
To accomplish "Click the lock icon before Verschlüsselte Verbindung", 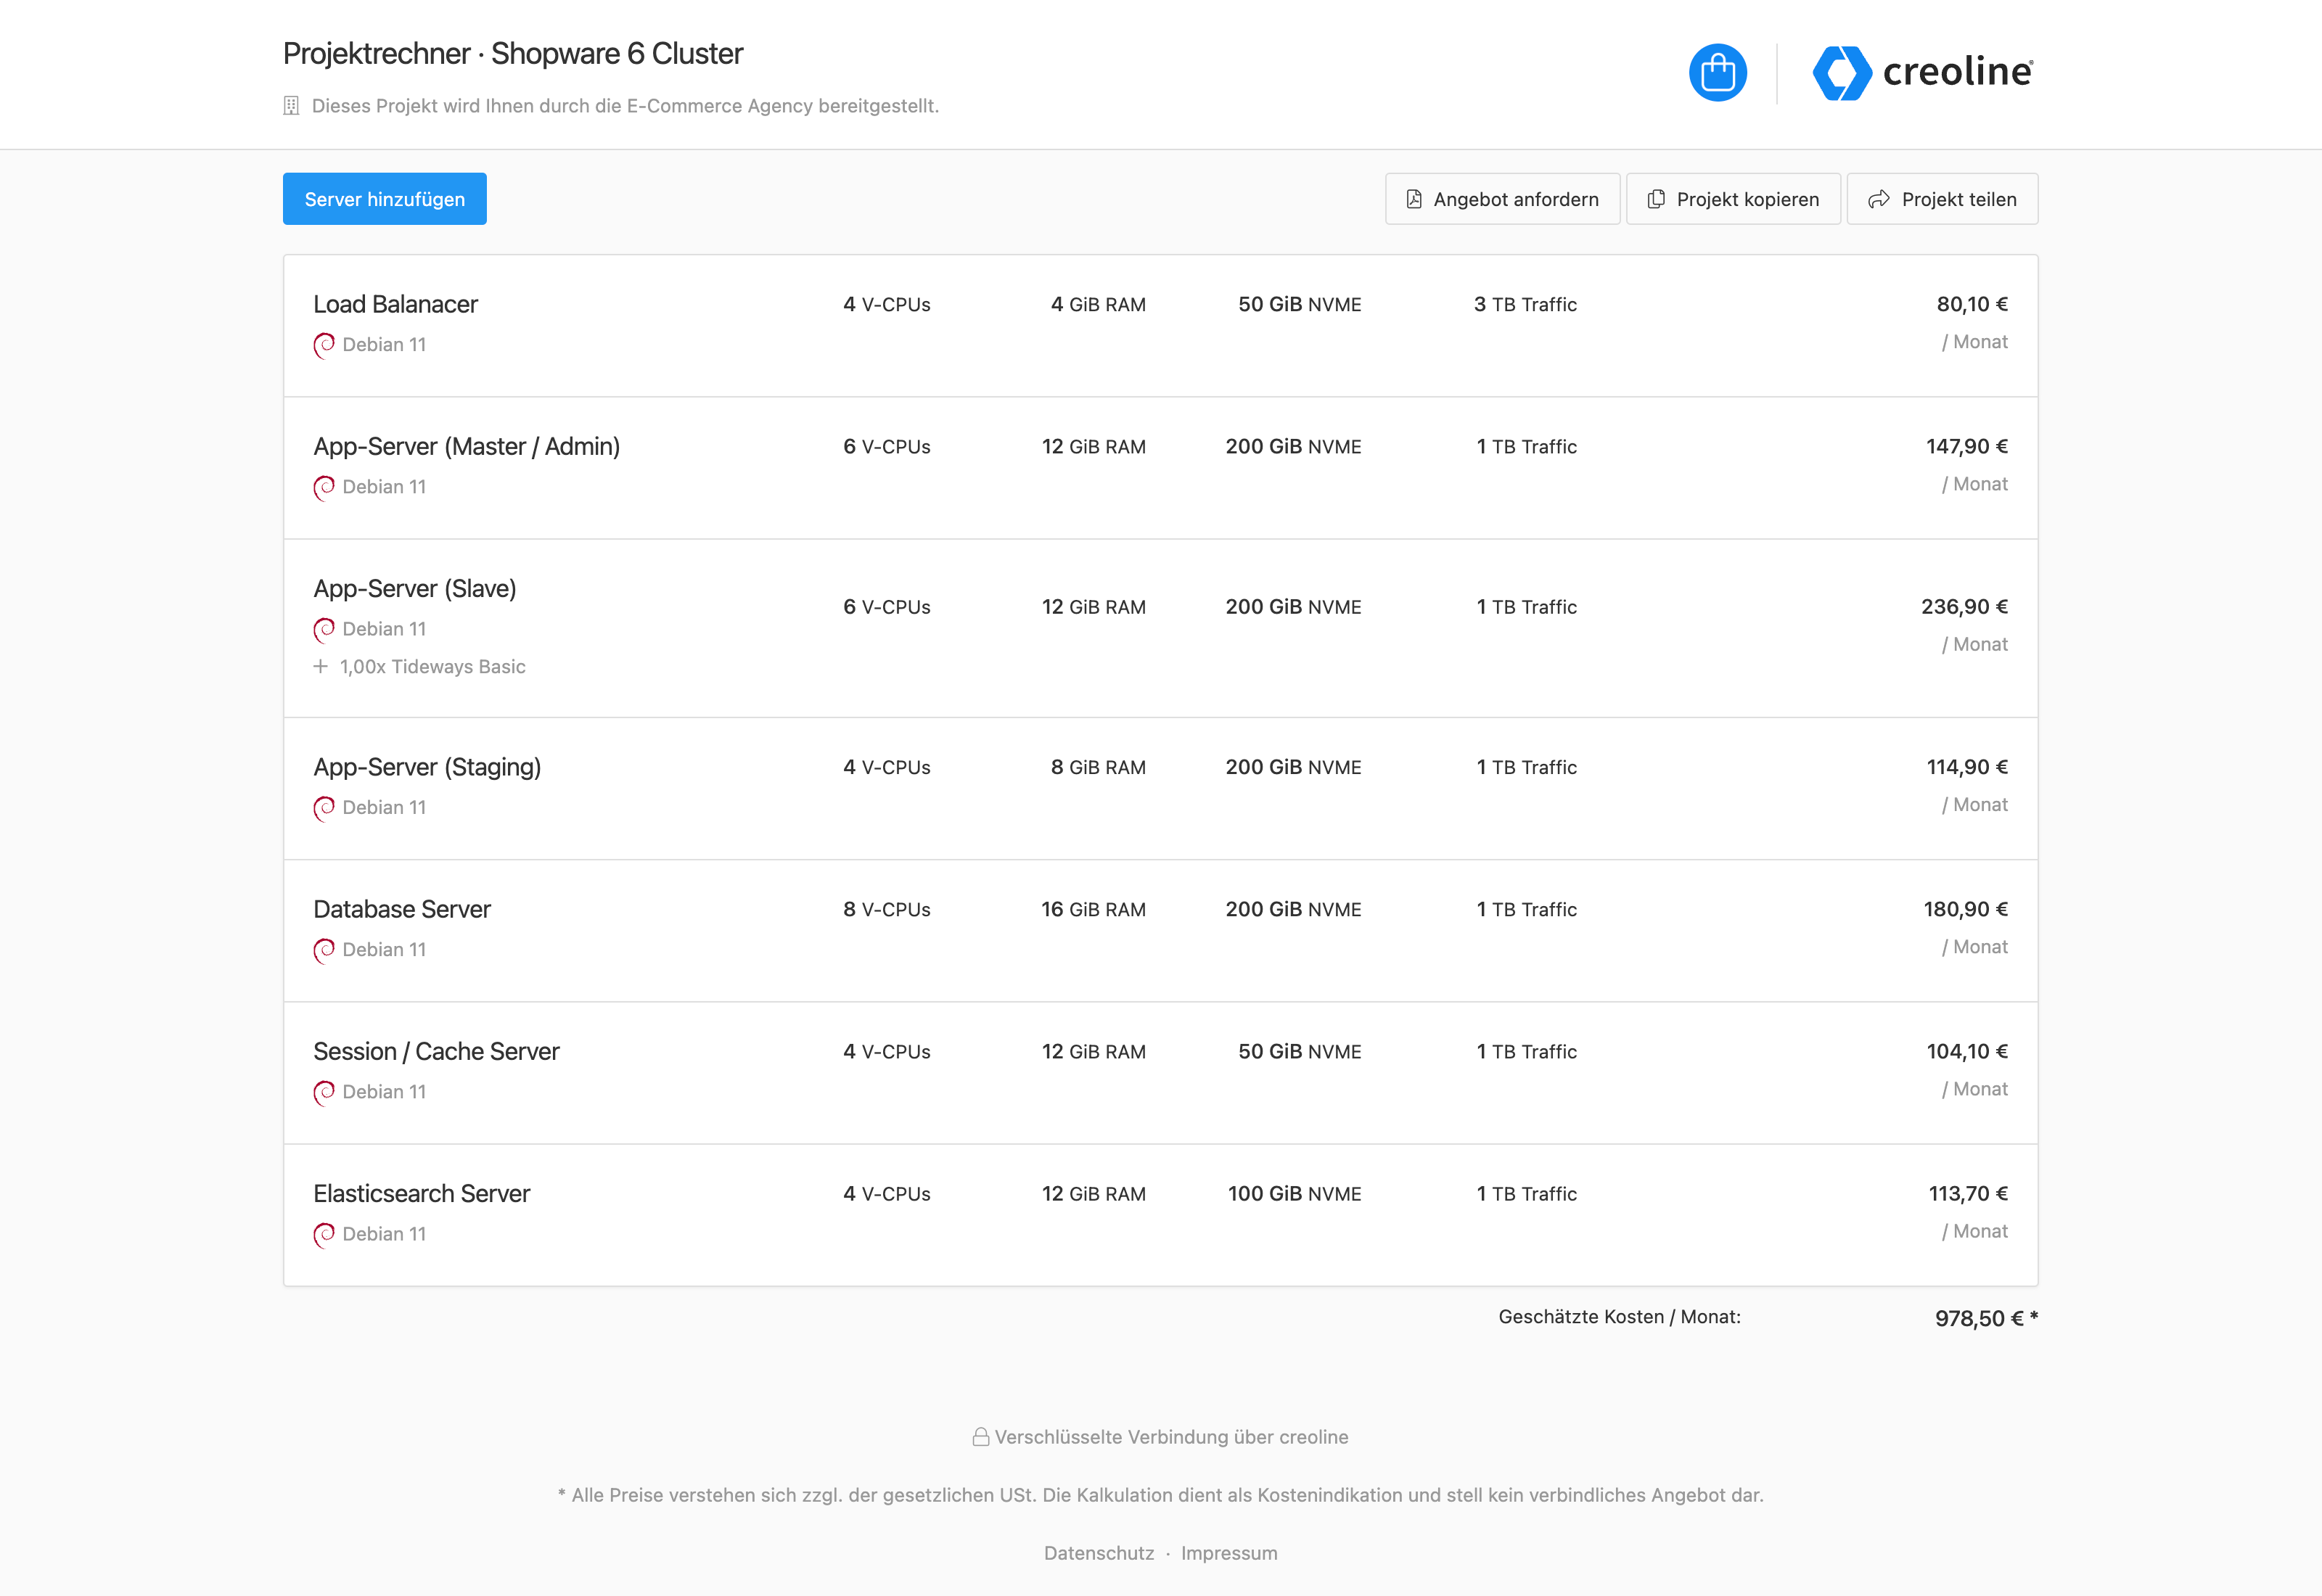I will click(x=980, y=1437).
